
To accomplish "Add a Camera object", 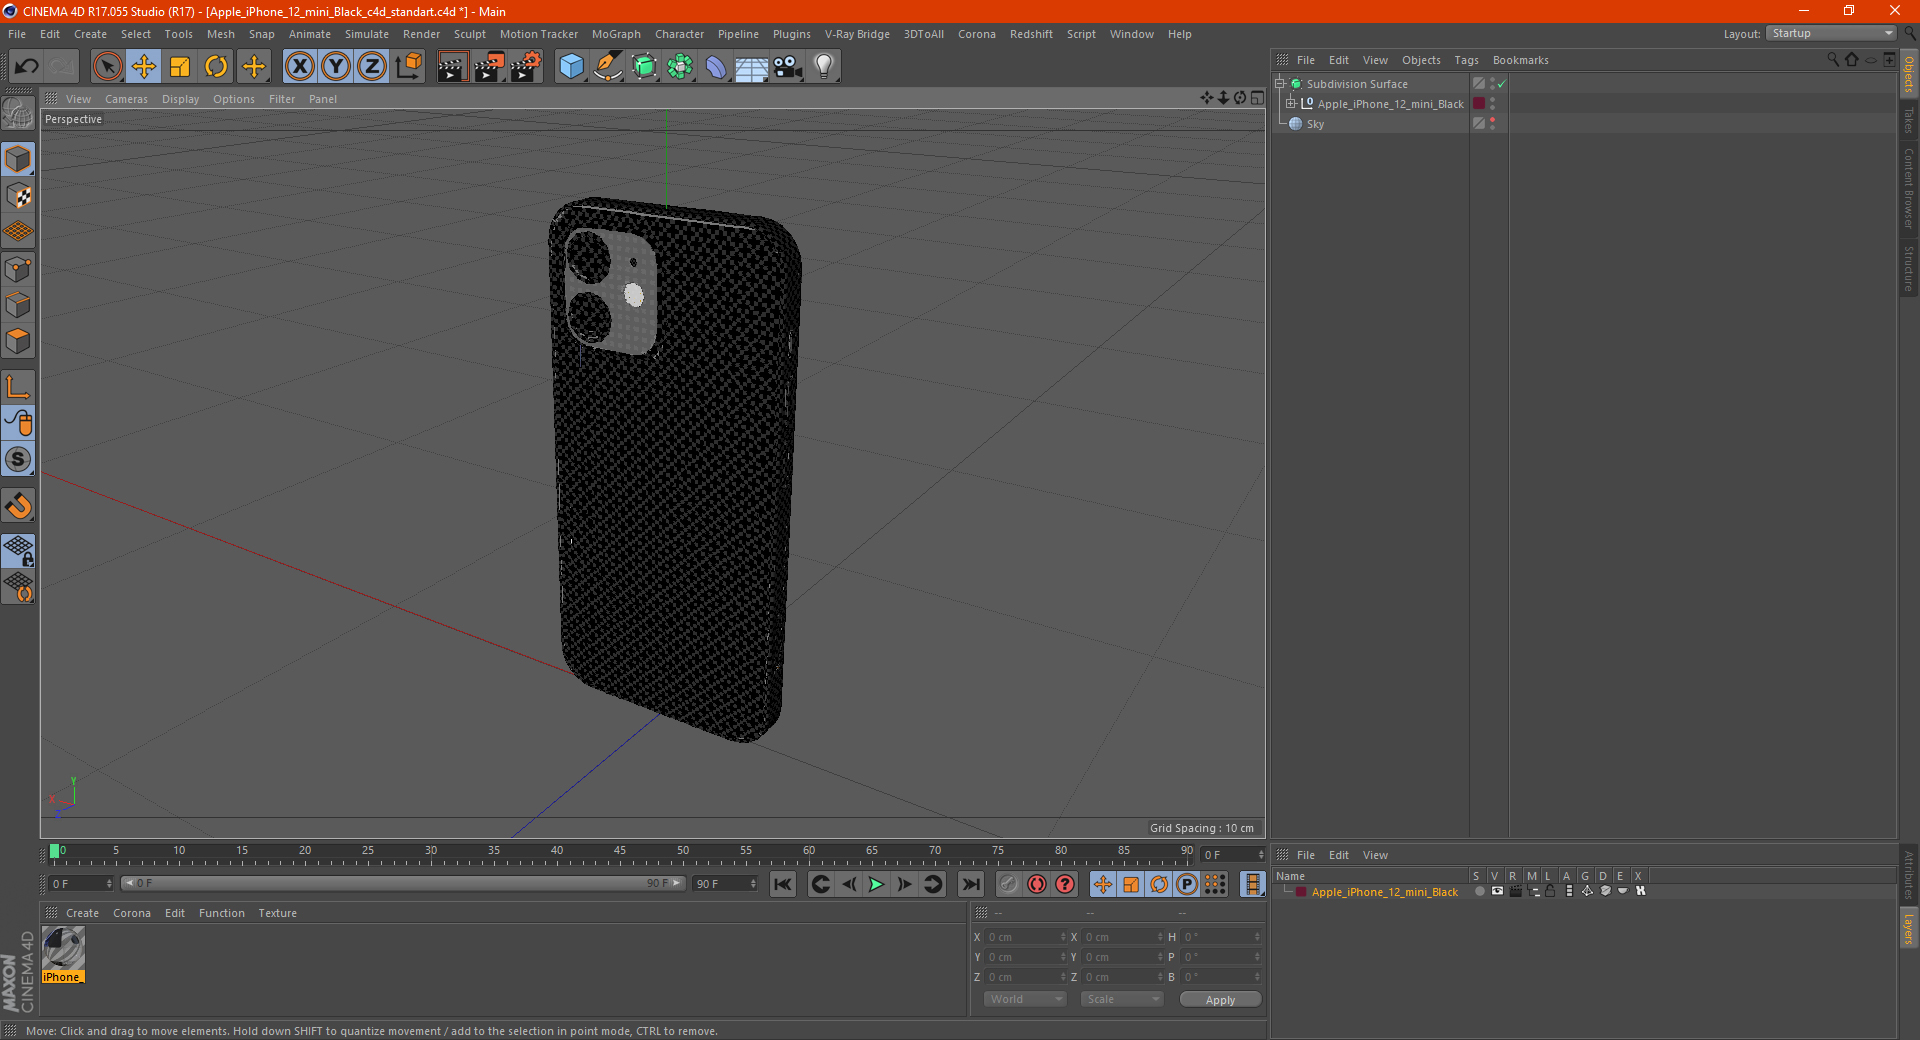I will (x=788, y=67).
